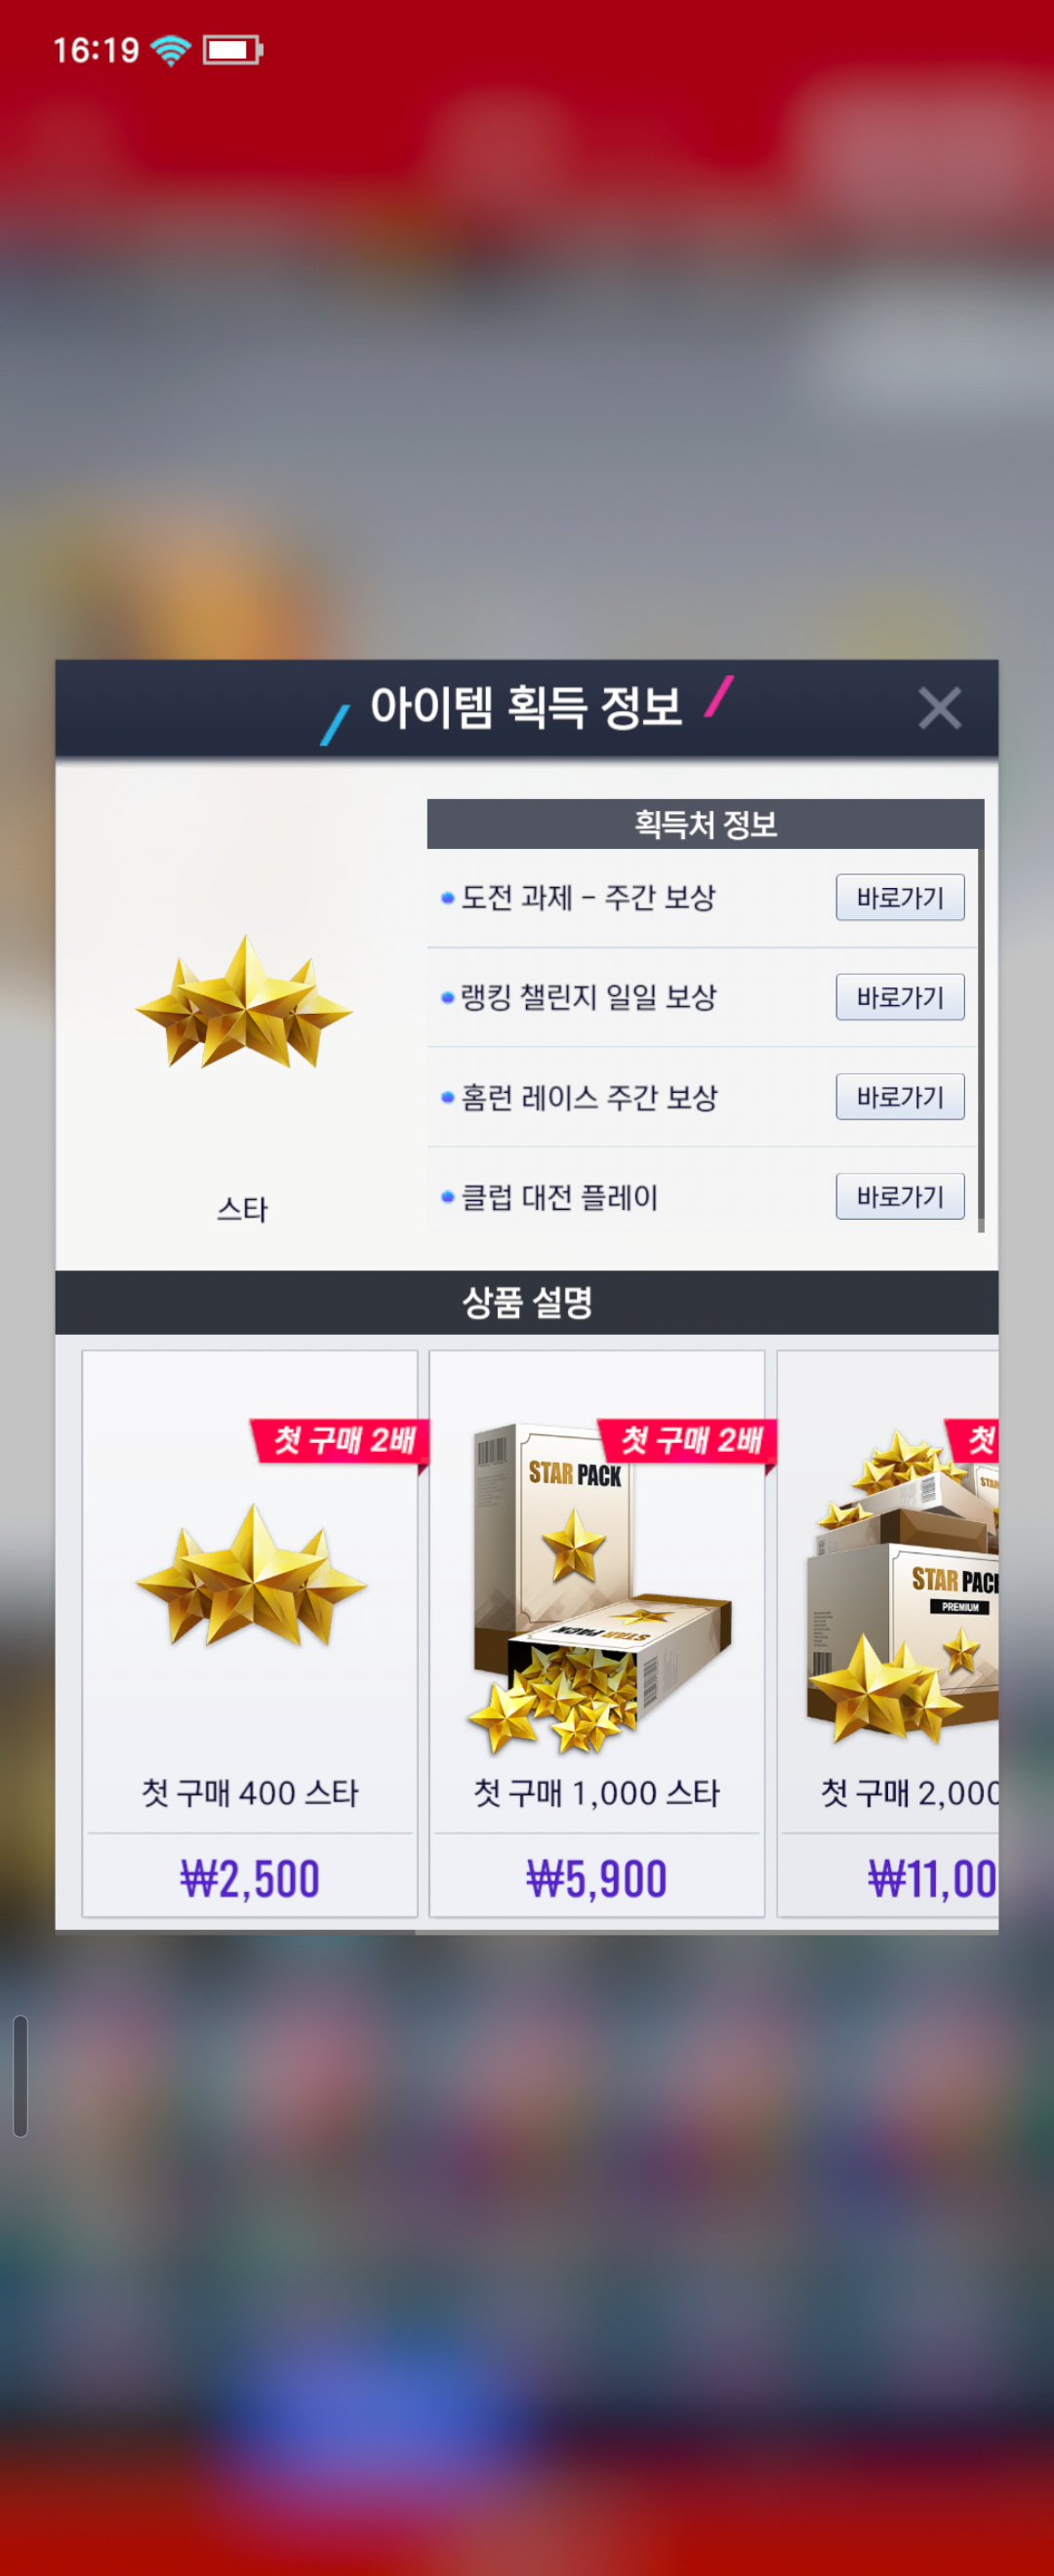Image resolution: width=1054 pixels, height=2576 pixels.
Task: Tap the large gold 스타 item icon
Action: pyautogui.click(x=244, y=1002)
